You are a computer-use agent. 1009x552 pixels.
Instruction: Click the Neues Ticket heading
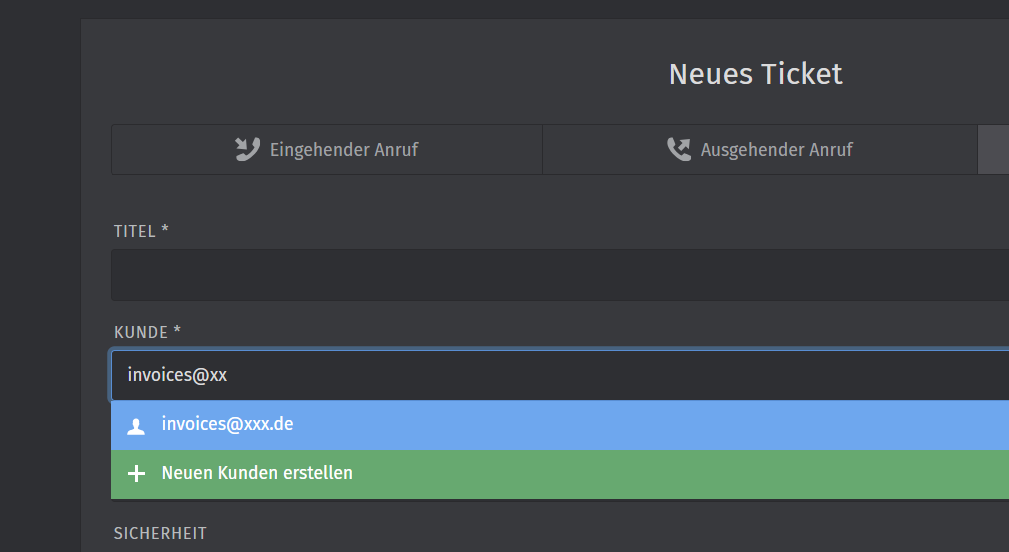click(755, 74)
